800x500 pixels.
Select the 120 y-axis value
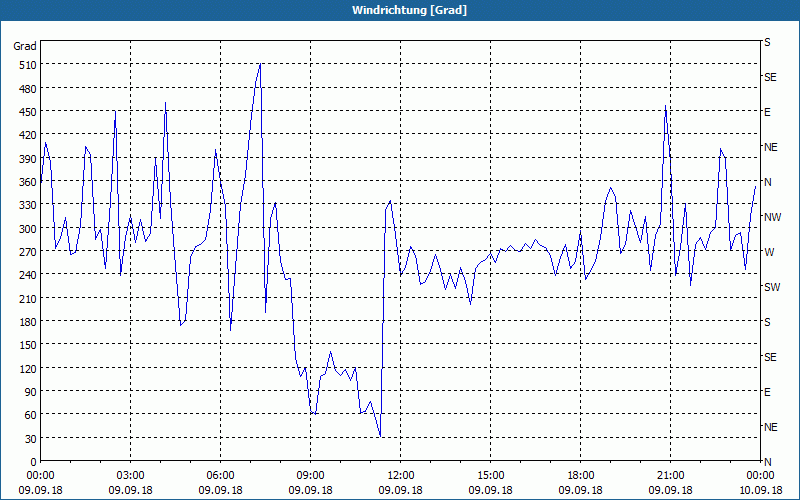[28, 368]
